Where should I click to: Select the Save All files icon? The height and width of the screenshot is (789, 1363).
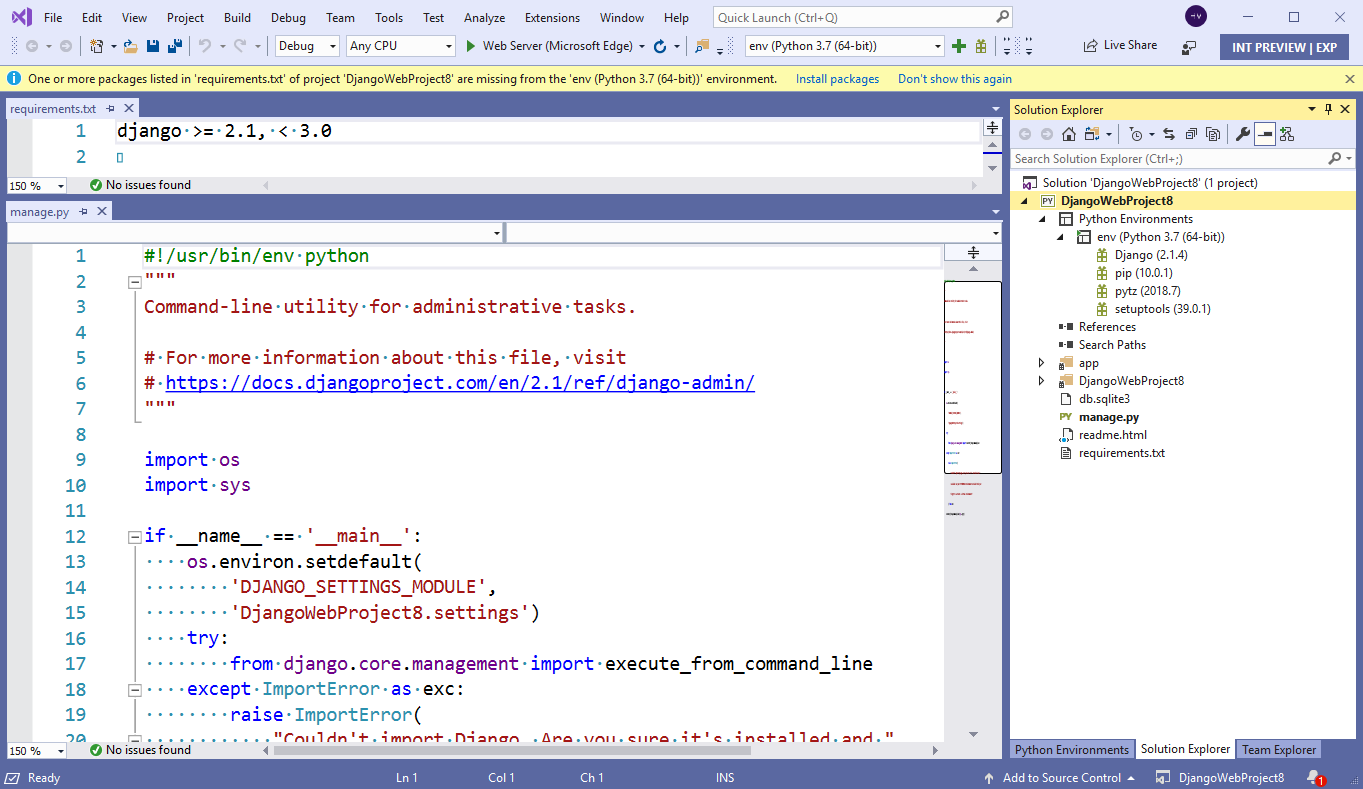click(173, 46)
